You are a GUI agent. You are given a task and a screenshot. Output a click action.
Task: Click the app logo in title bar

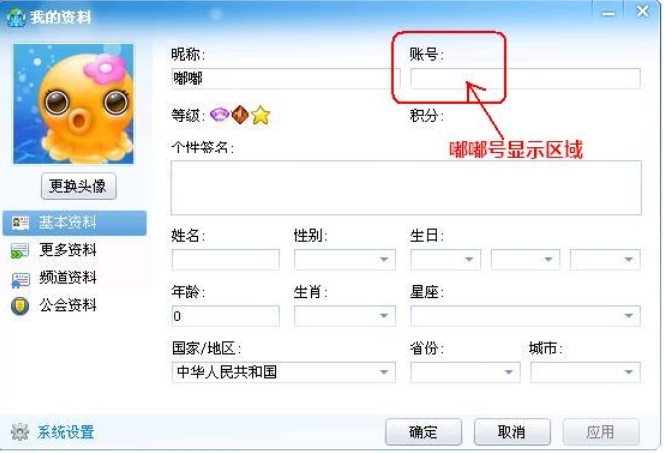pyautogui.click(x=16, y=17)
